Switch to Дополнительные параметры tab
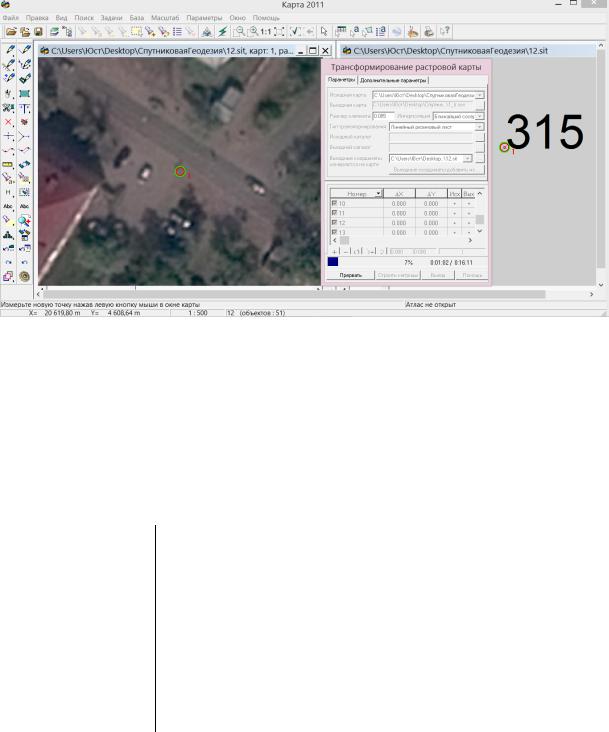 pos(393,80)
